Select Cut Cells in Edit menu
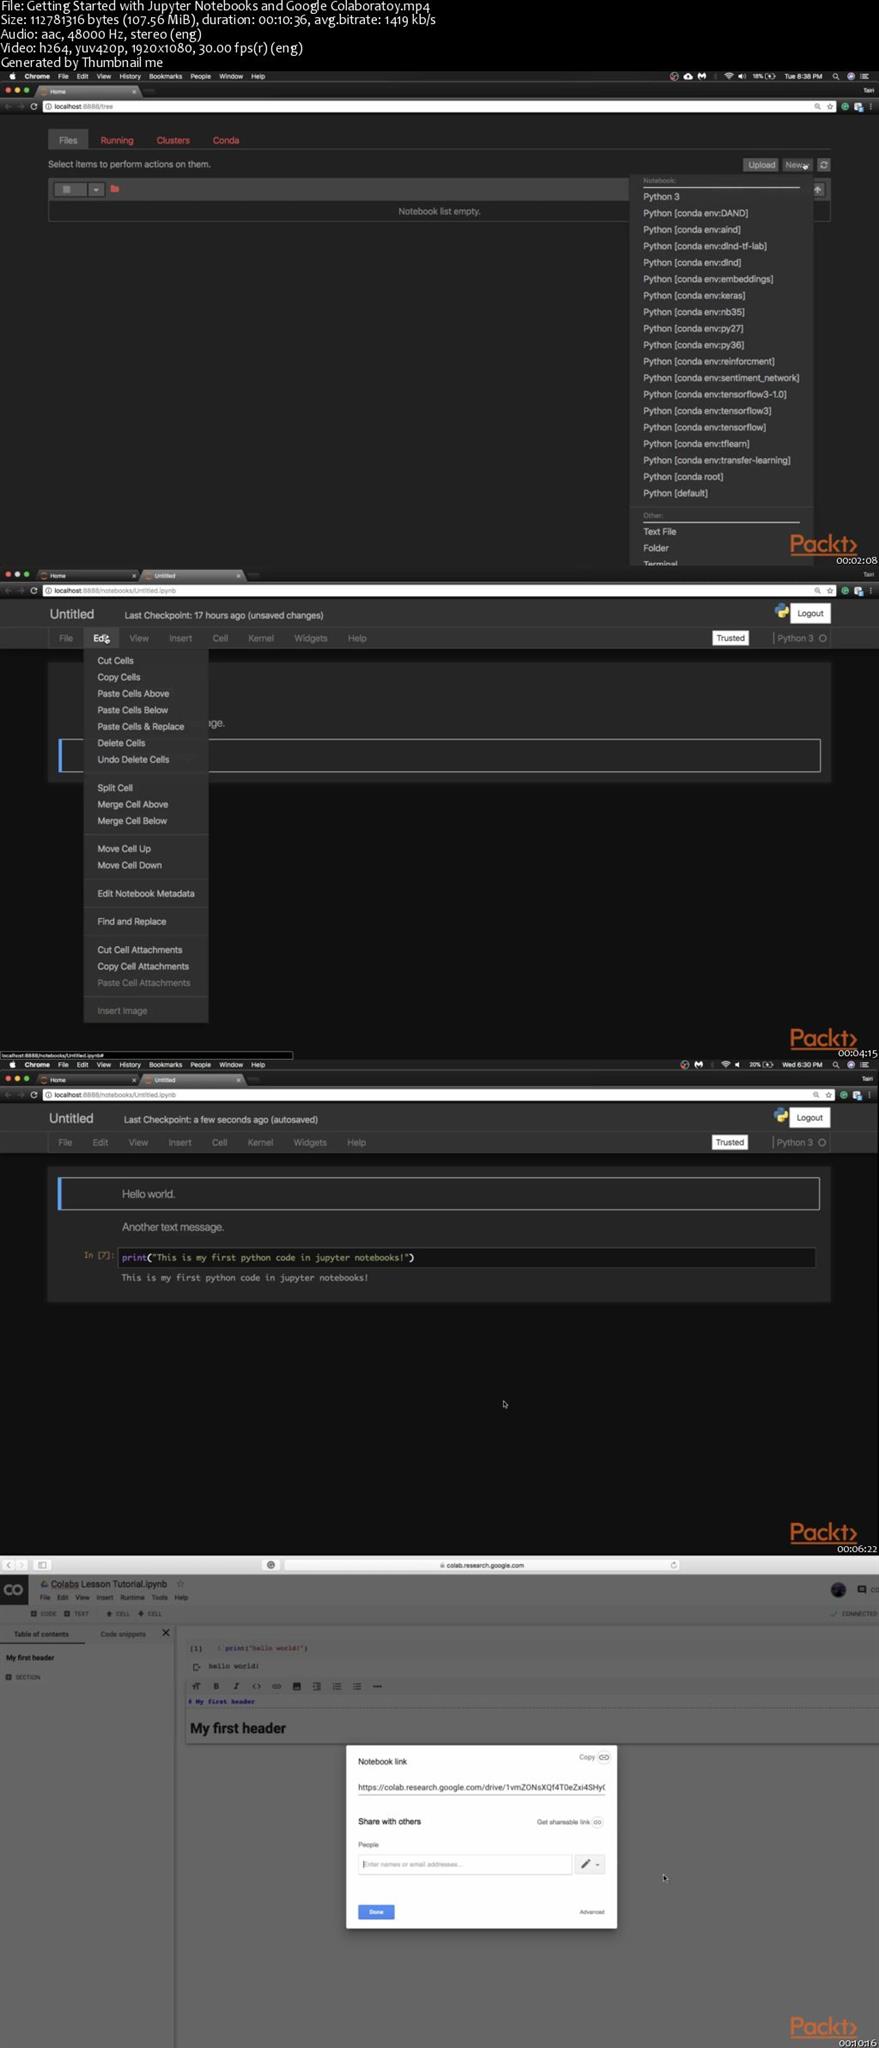This screenshot has width=879, height=2048. click(x=115, y=661)
